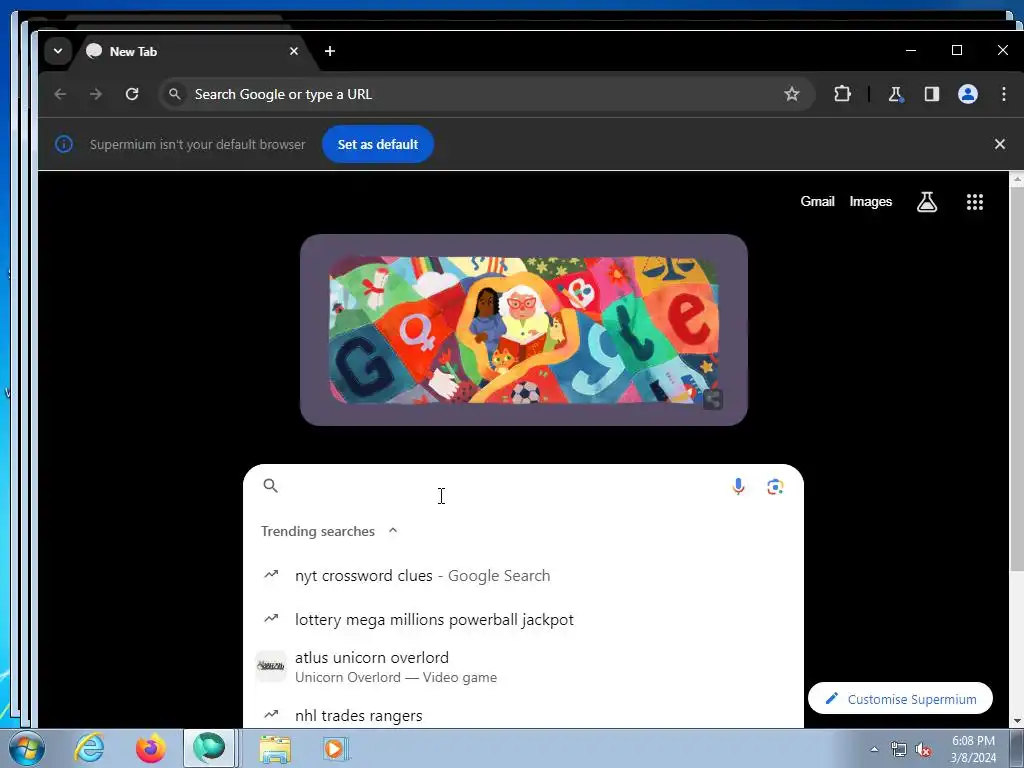Open Windows Media Player from taskbar
This screenshot has height=768, width=1024.
pos(335,748)
